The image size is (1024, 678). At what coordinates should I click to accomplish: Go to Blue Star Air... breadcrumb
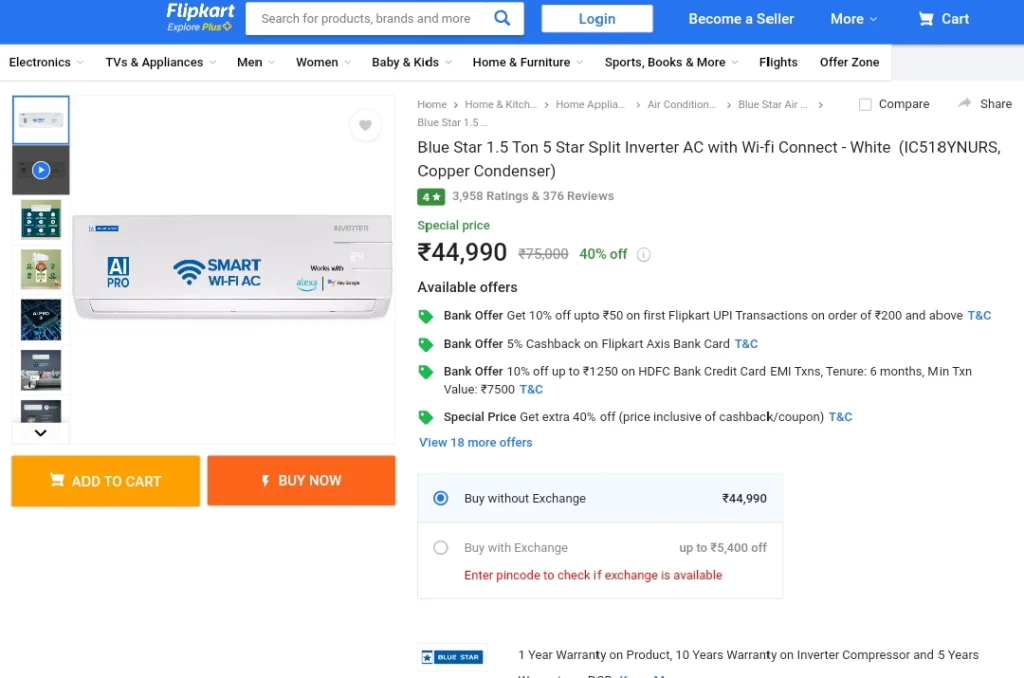pyautogui.click(x=773, y=105)
